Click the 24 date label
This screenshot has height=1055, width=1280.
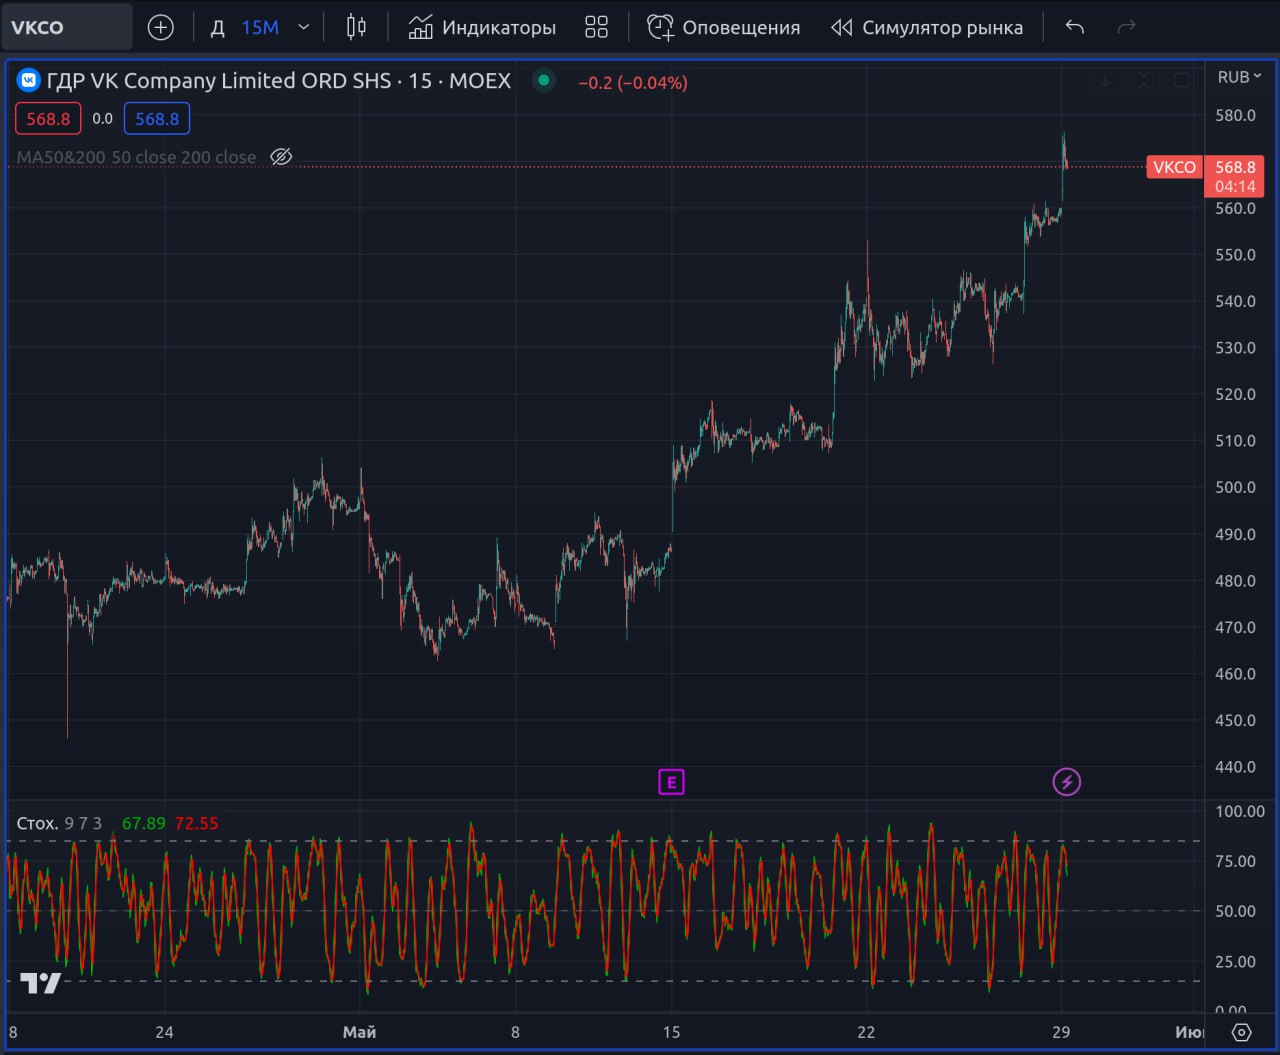164,1032
